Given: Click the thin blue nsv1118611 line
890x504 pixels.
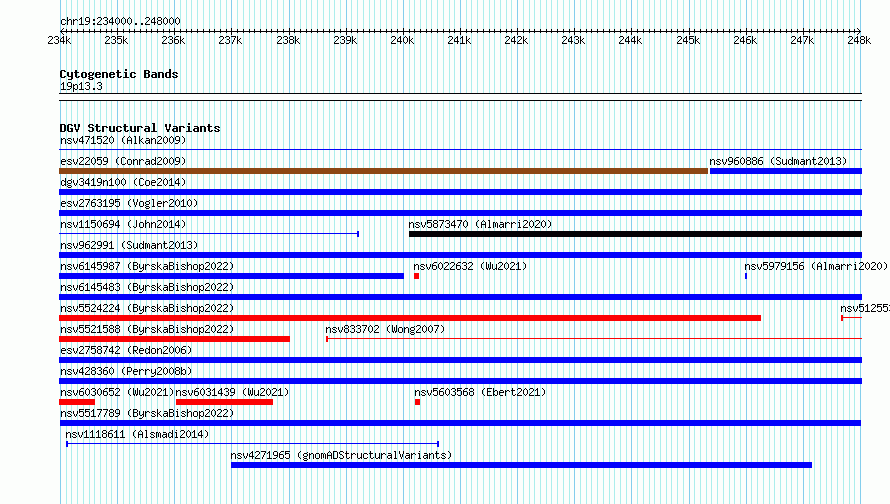Looking at the screenshot, I should coord(253,444).
